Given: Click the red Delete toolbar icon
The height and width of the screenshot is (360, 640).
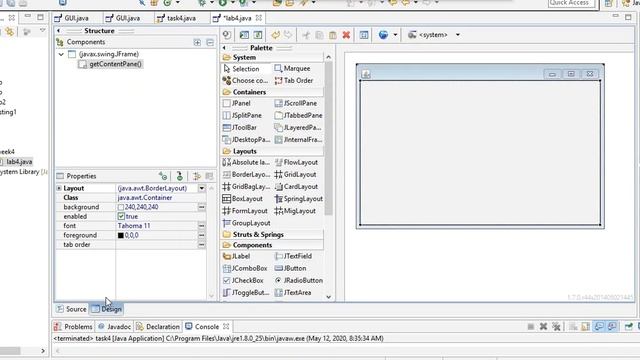Looking at the screenshot, I should [346, 35].
